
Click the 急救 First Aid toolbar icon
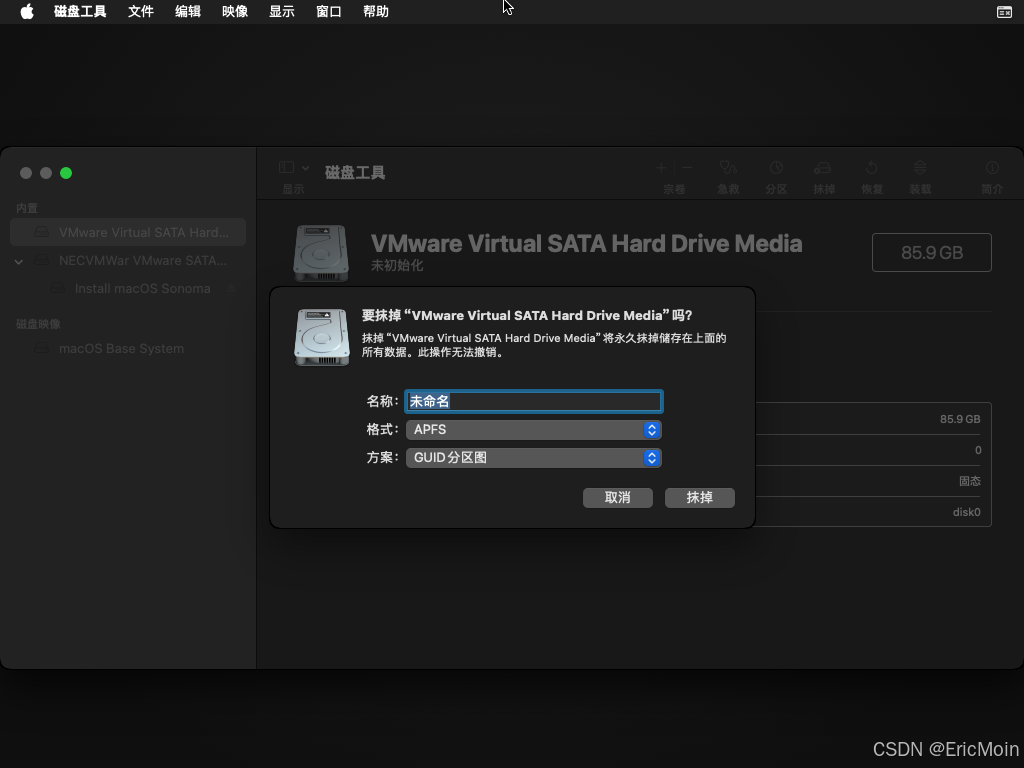click(x=728, y=168)
